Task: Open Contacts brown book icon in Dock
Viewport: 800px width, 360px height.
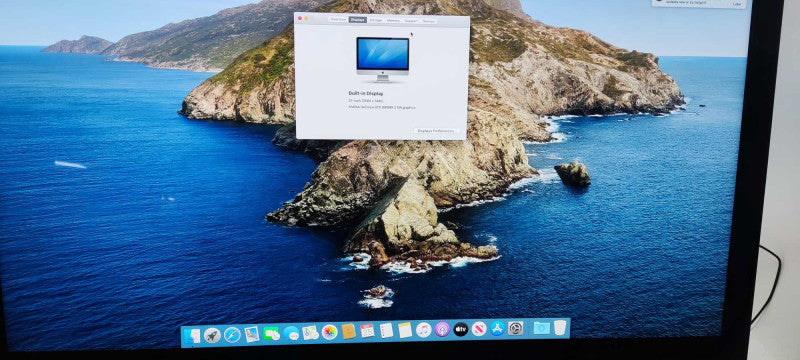Action: (x=348, y=331)
